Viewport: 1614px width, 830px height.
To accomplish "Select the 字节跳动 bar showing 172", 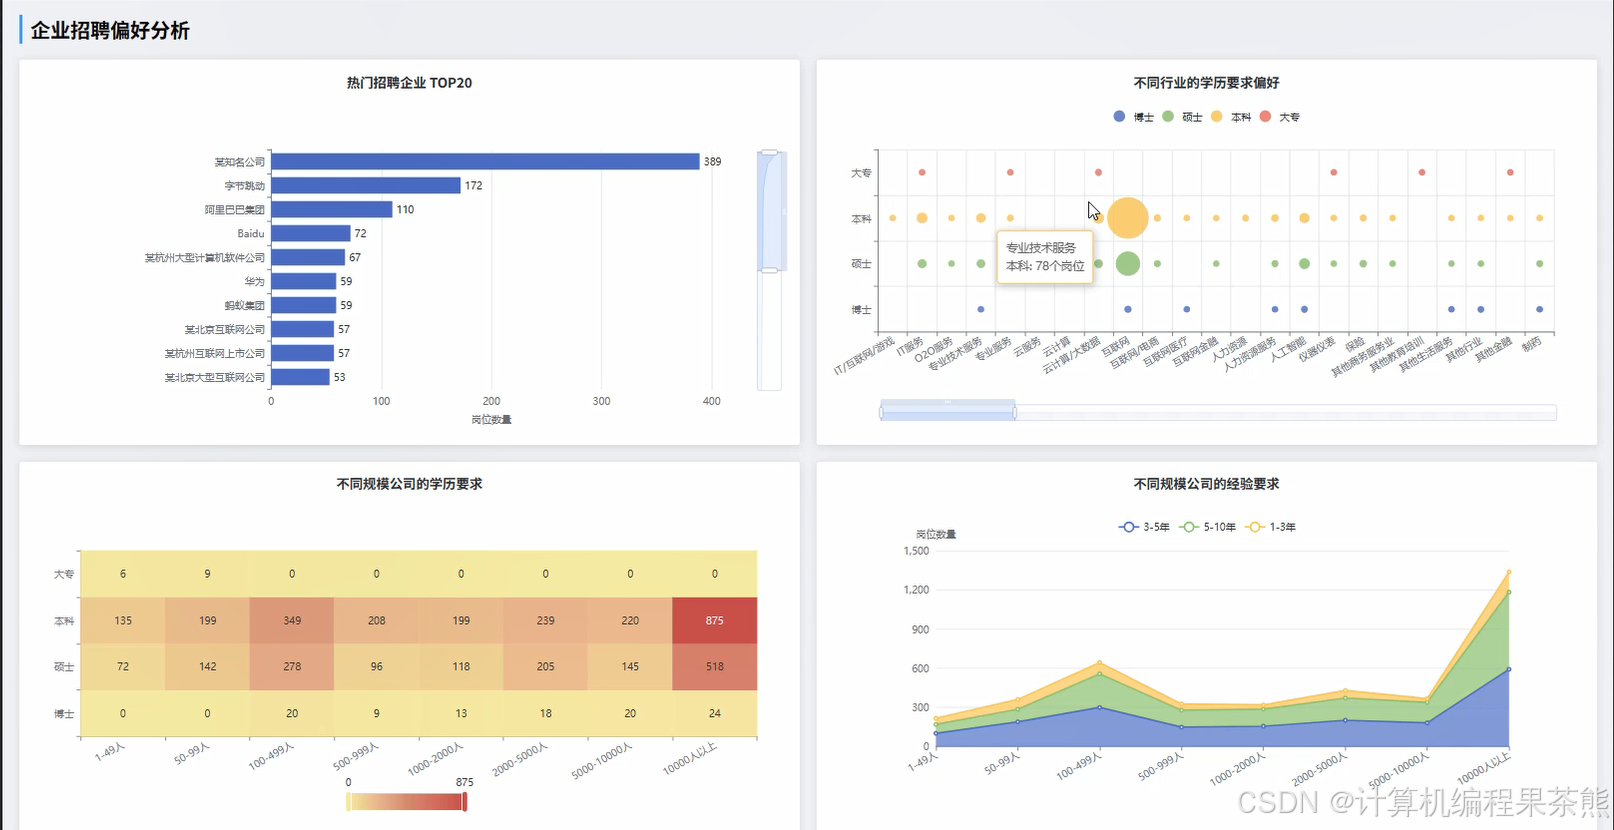I will pos(366,185).
